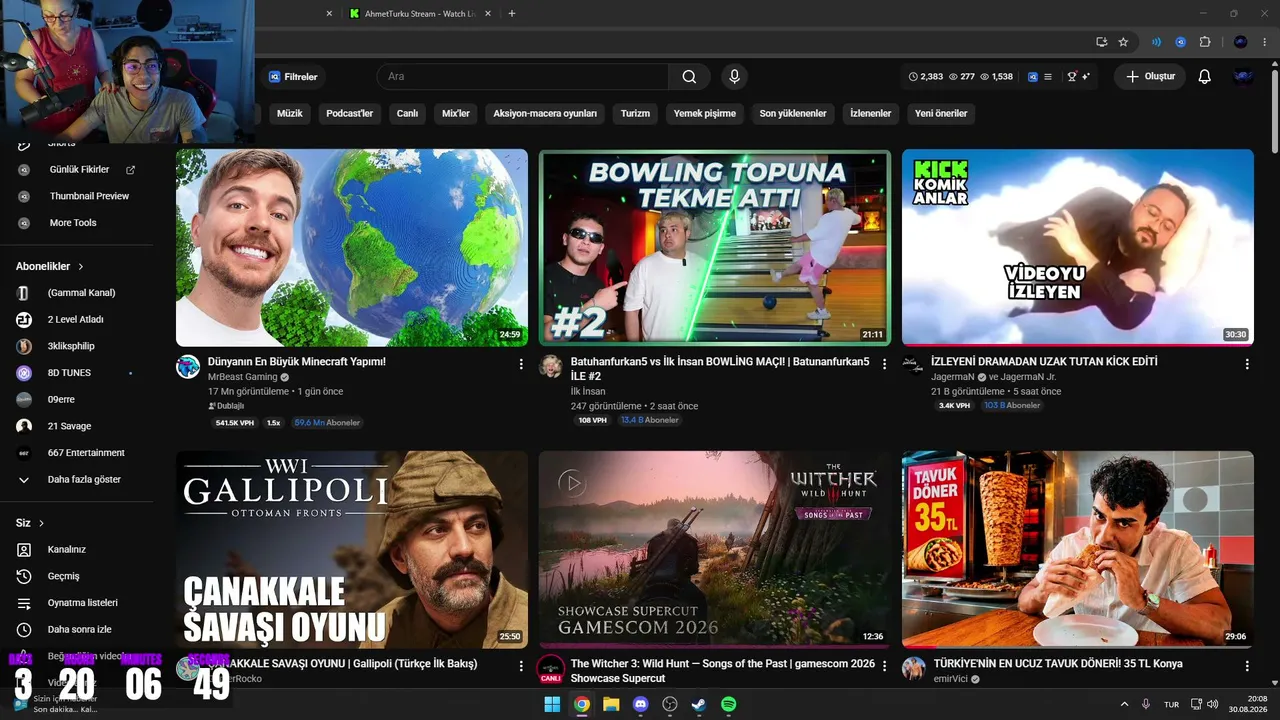Open Spotify from the taskbar
Viewport: 1280px width, 720px height.
[729, 704]
